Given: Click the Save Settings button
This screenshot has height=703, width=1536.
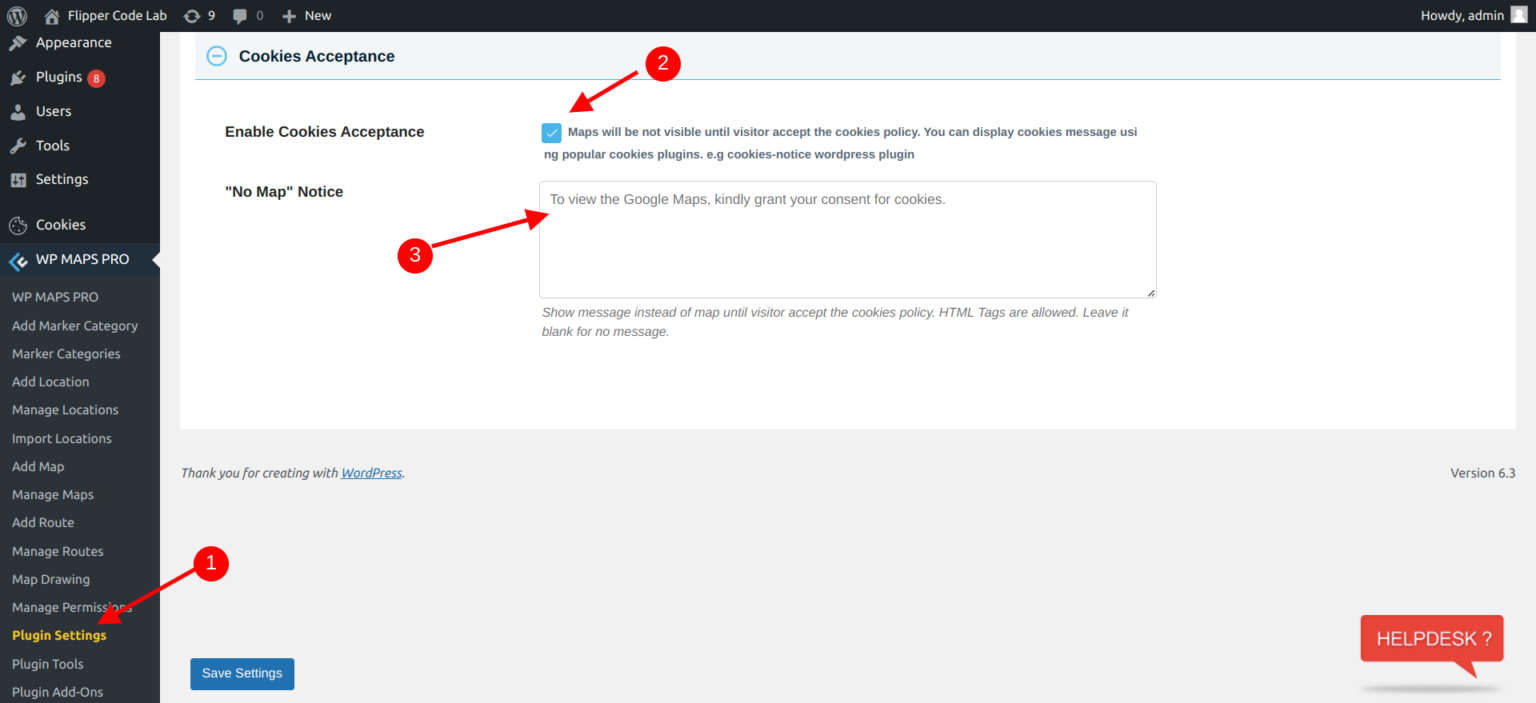Looking at the screenshot, I should [242, 674].
